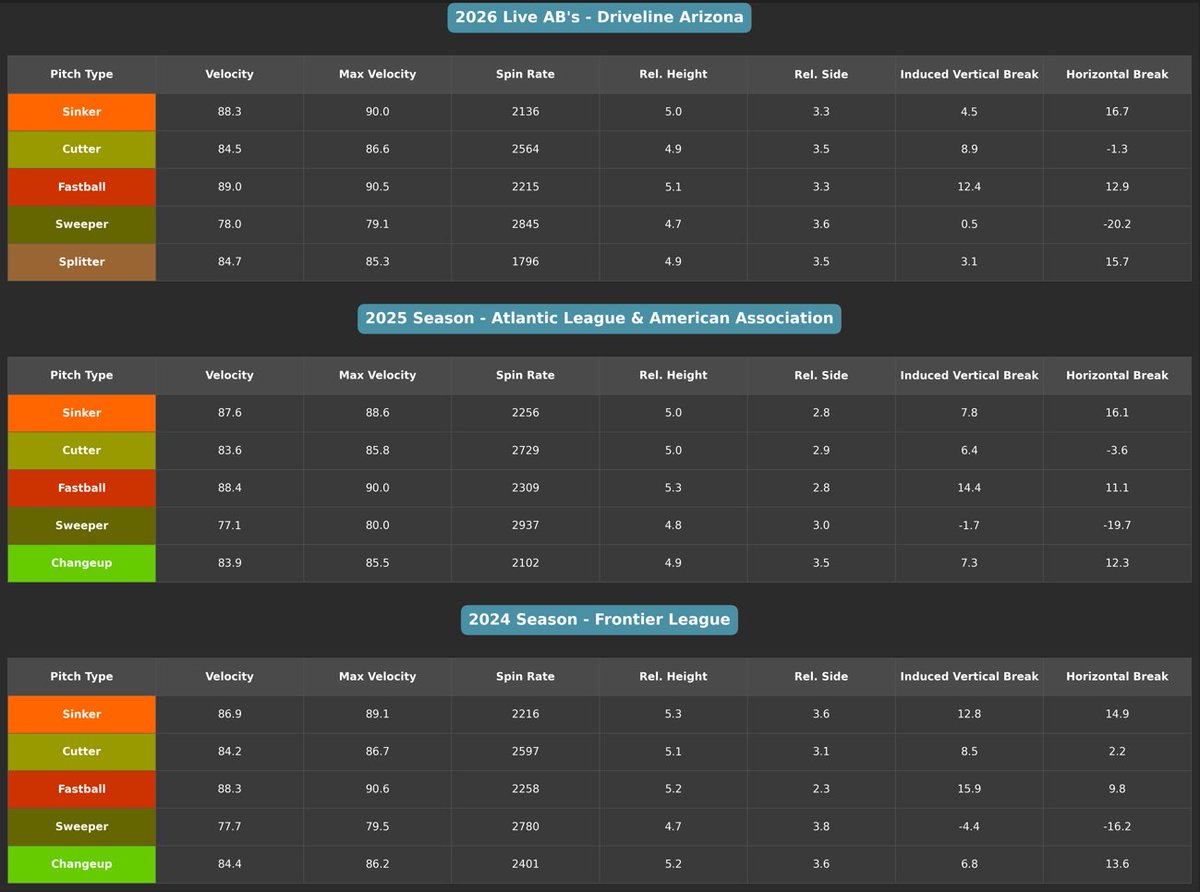The height and width of the screenshot is (892, 1200).
Task: Select the 2025 Cutter horizontal break -3.6
Action: click(1117, 450)
